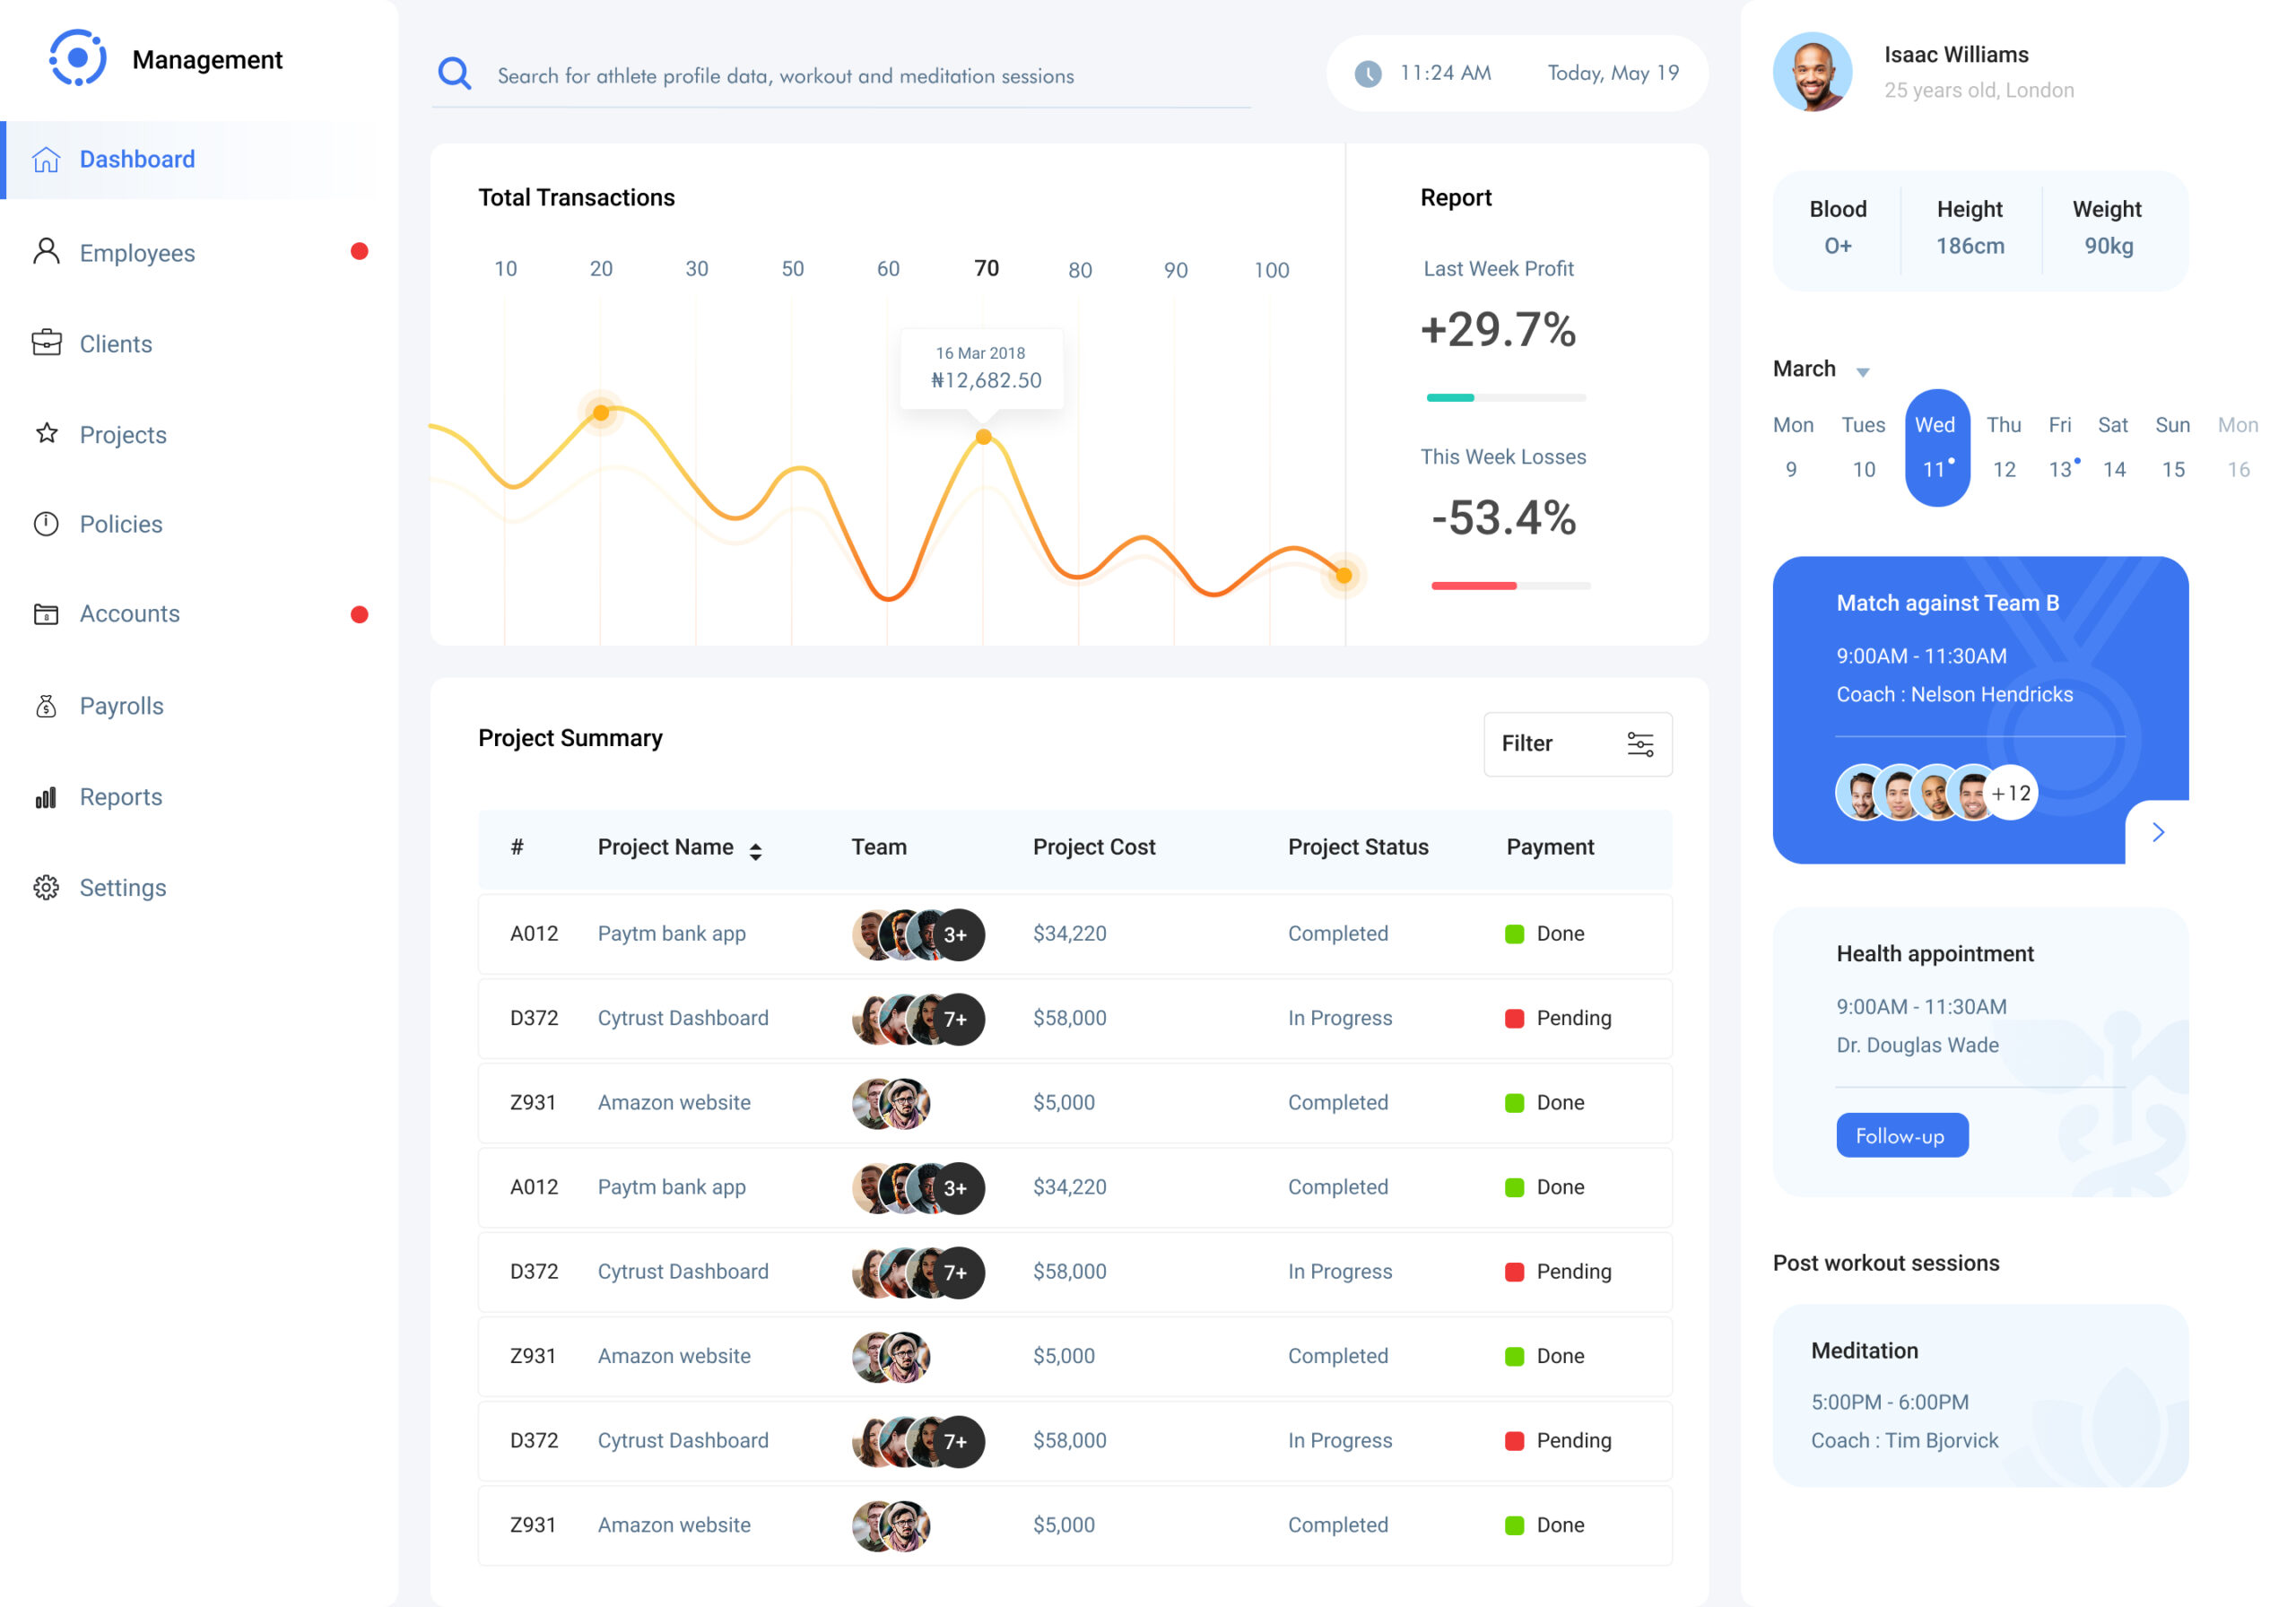
Task: Switch to the Settings section
Action: pos(123,887)
